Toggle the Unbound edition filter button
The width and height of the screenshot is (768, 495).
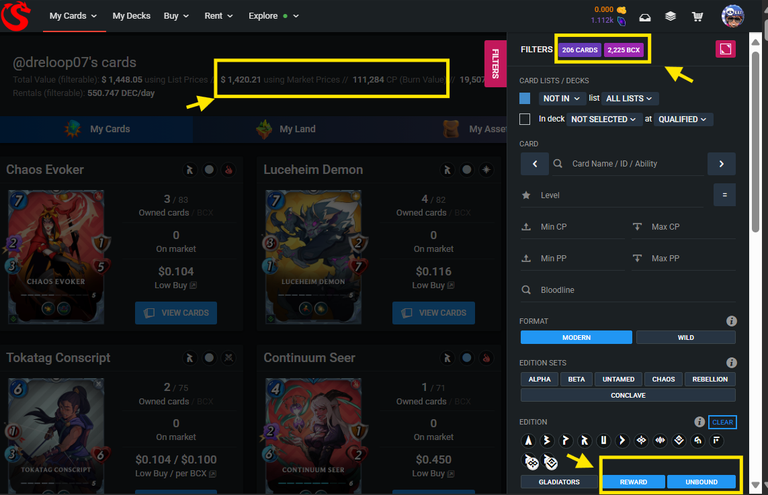click(x=701, y=482)
